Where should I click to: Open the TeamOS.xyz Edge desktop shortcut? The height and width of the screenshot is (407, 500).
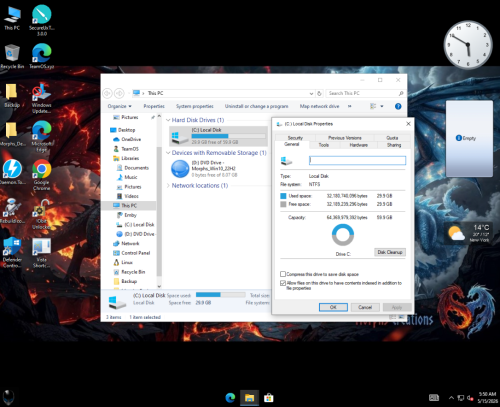pos(42,56)
